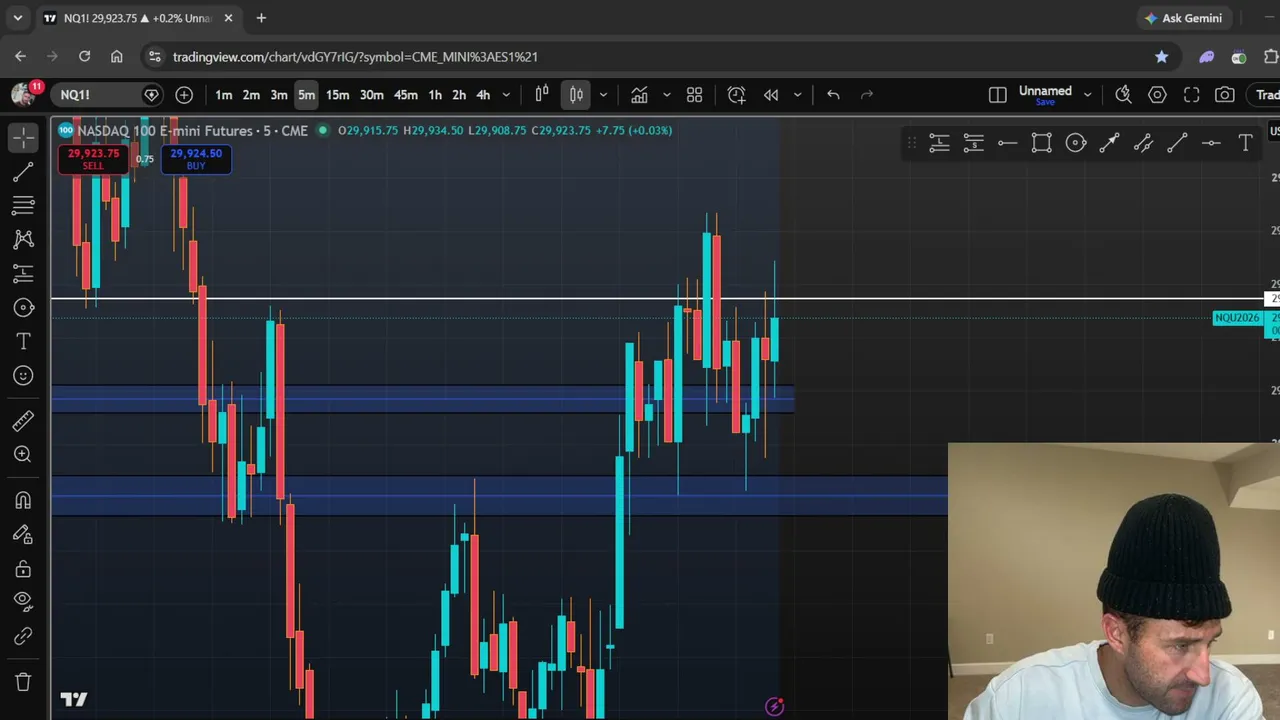The height and width of the screenshot is (720, 1280).
Task: Select the 5m timeframe
Action: coord(306,95)
